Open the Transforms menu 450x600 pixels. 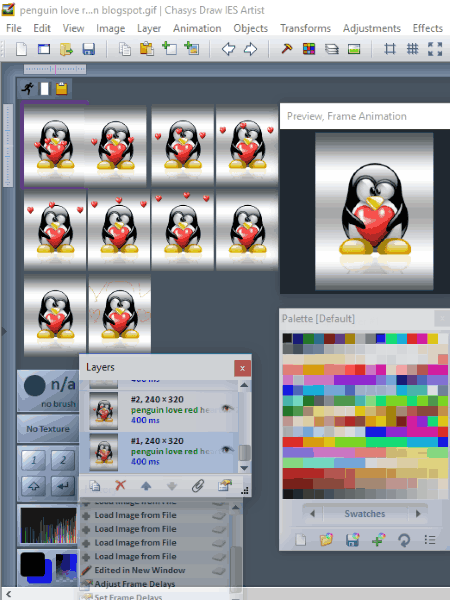pyautogui.click(x=305, y=28)
